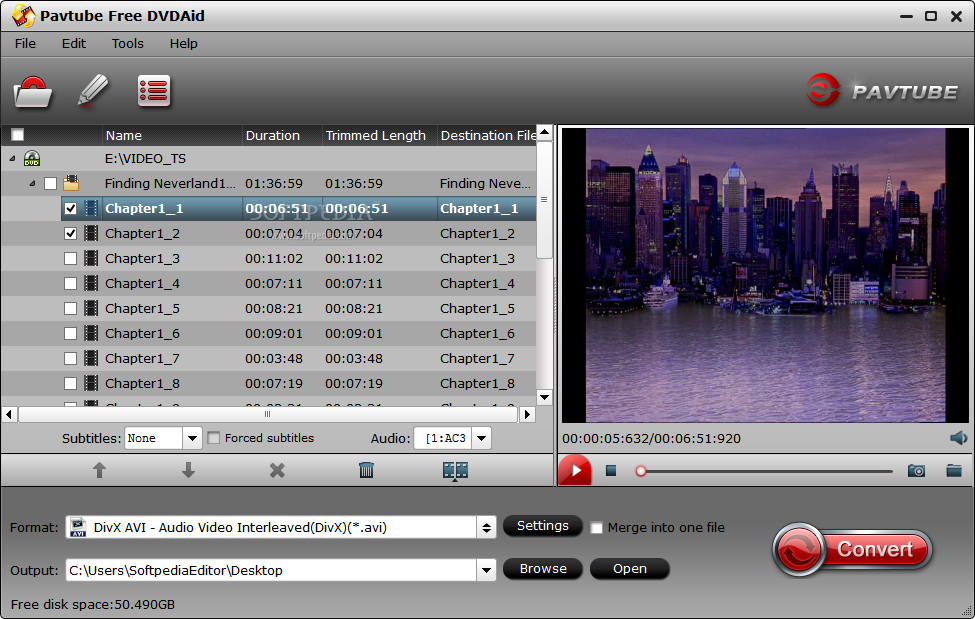
Task: Open the Output path dropdown arrow
Action: point(486,570)
